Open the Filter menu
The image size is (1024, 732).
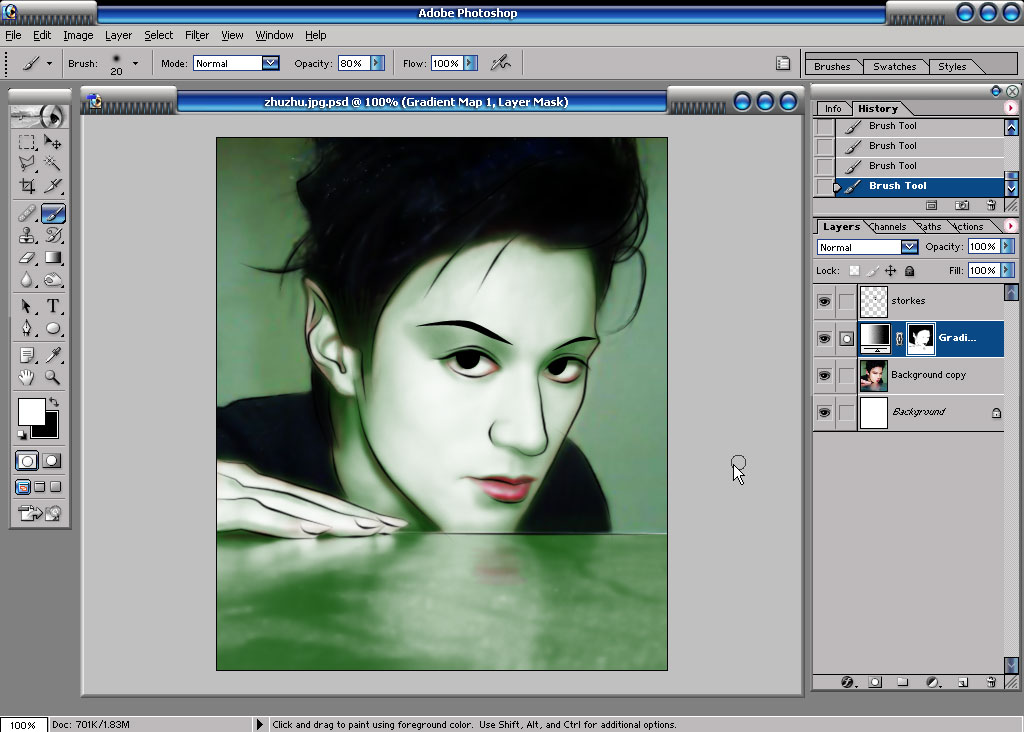197,35
